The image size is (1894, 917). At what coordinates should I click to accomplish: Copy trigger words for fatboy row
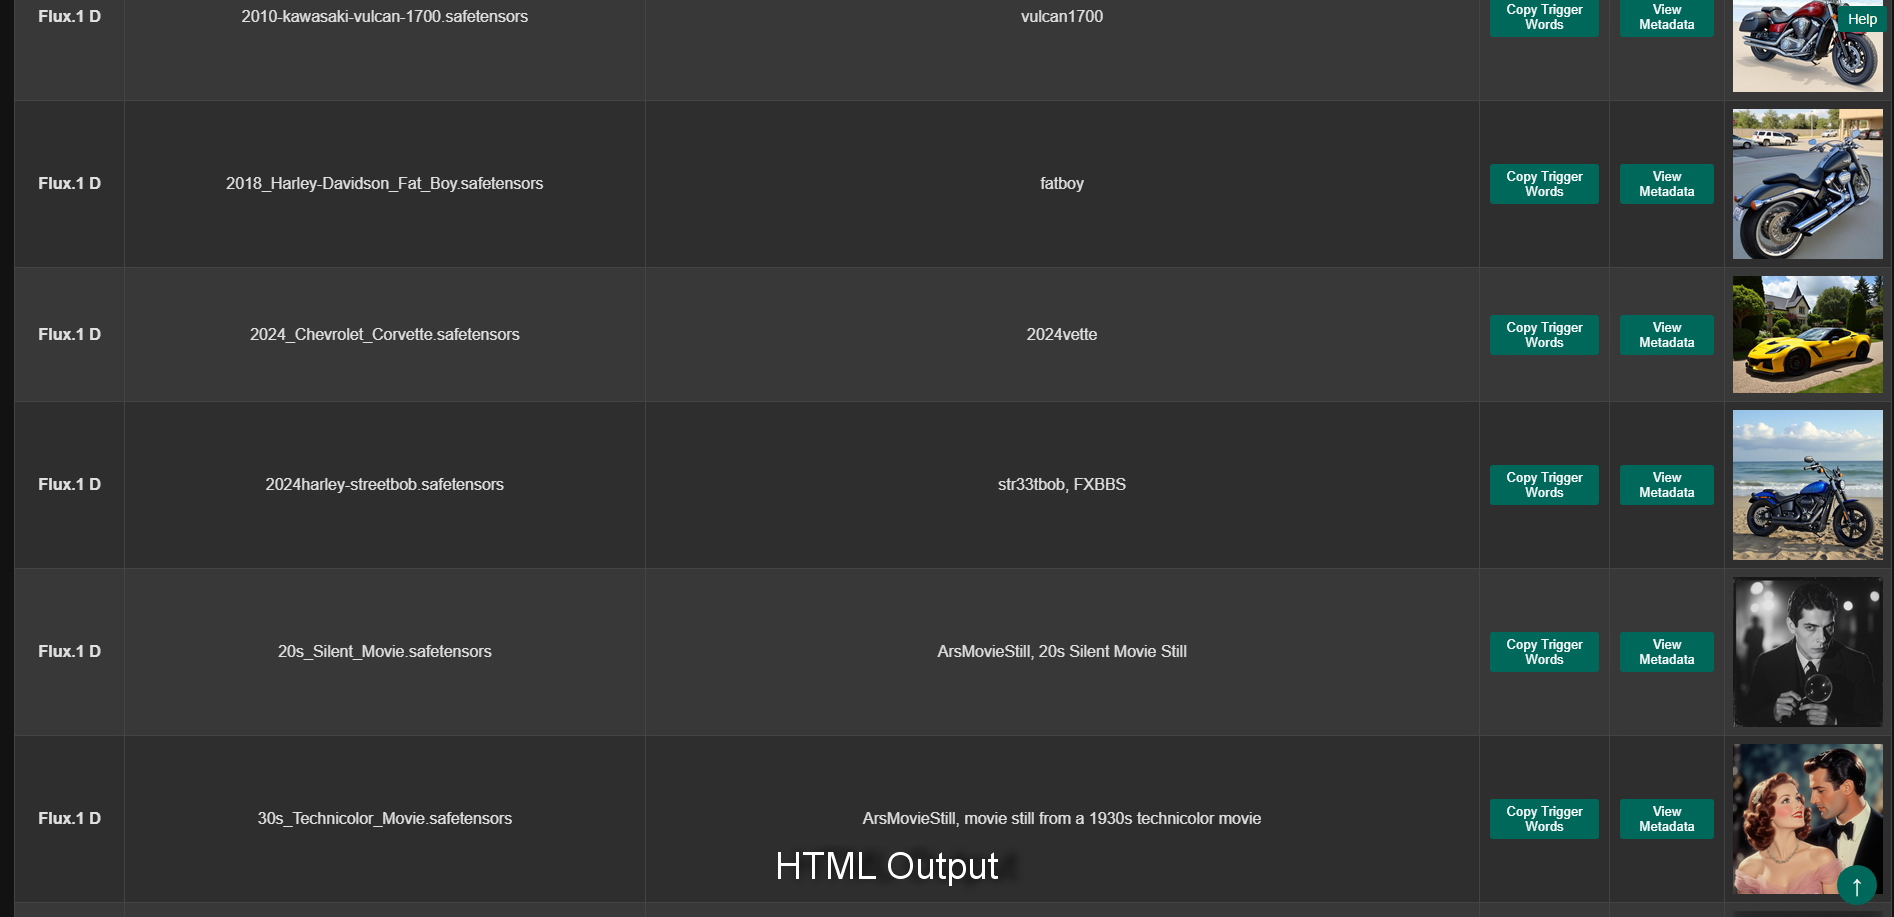pyautogui.click(x=1544, y=184)
